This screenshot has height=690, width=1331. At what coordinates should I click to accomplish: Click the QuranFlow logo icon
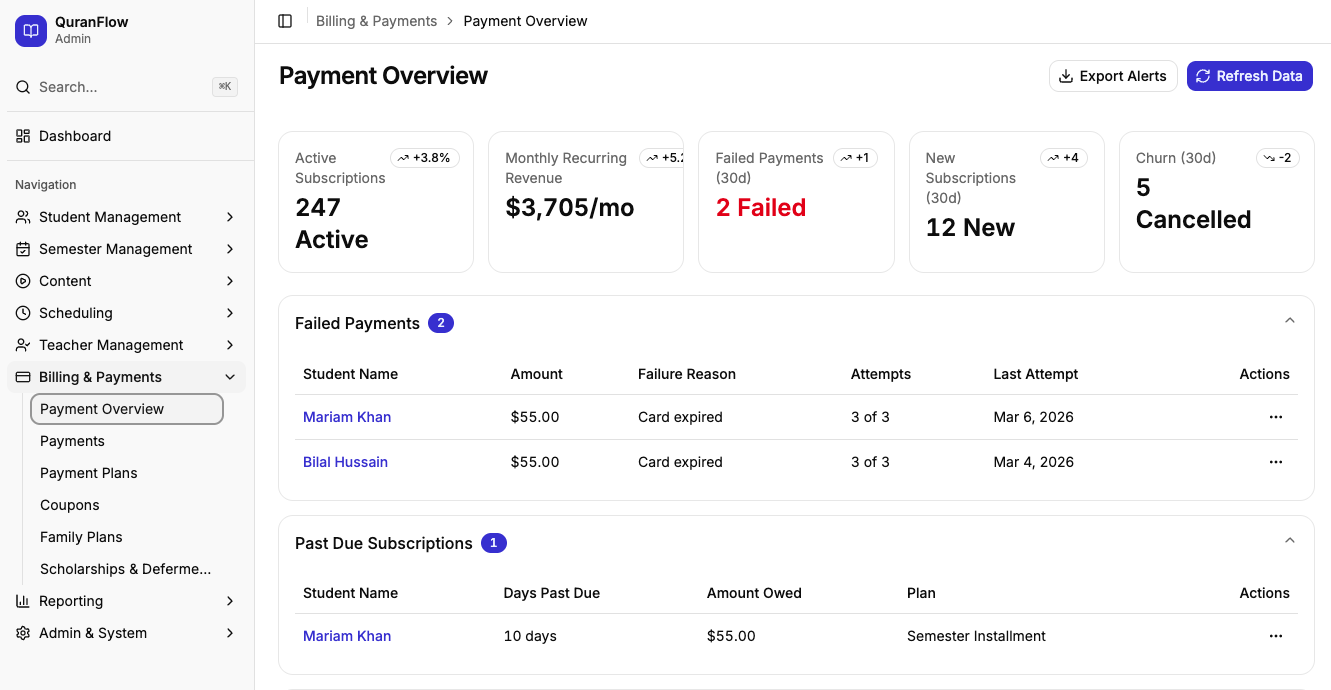[x=30, y=30]
